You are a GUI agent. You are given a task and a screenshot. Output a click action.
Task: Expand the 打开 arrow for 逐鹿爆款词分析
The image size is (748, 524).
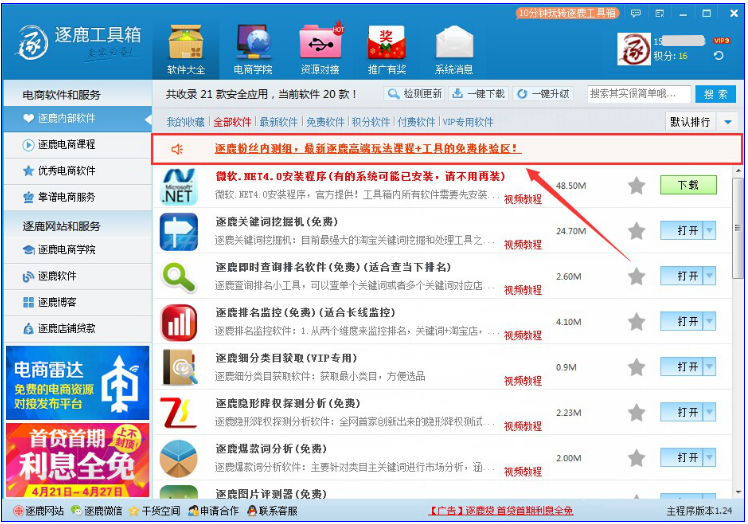coord(709,457)
